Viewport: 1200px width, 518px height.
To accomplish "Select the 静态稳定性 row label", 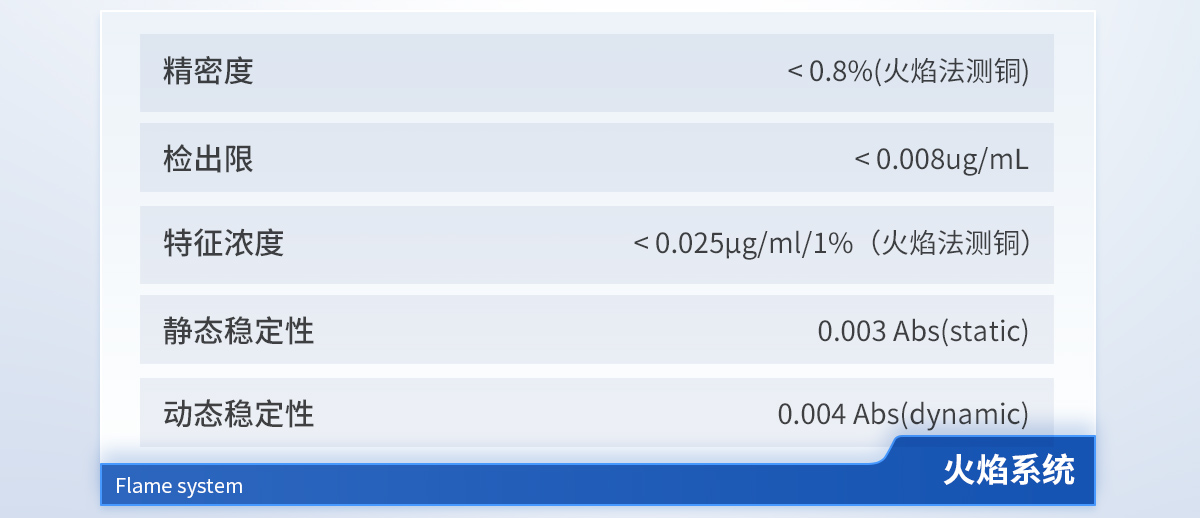I will pos(238,330).
